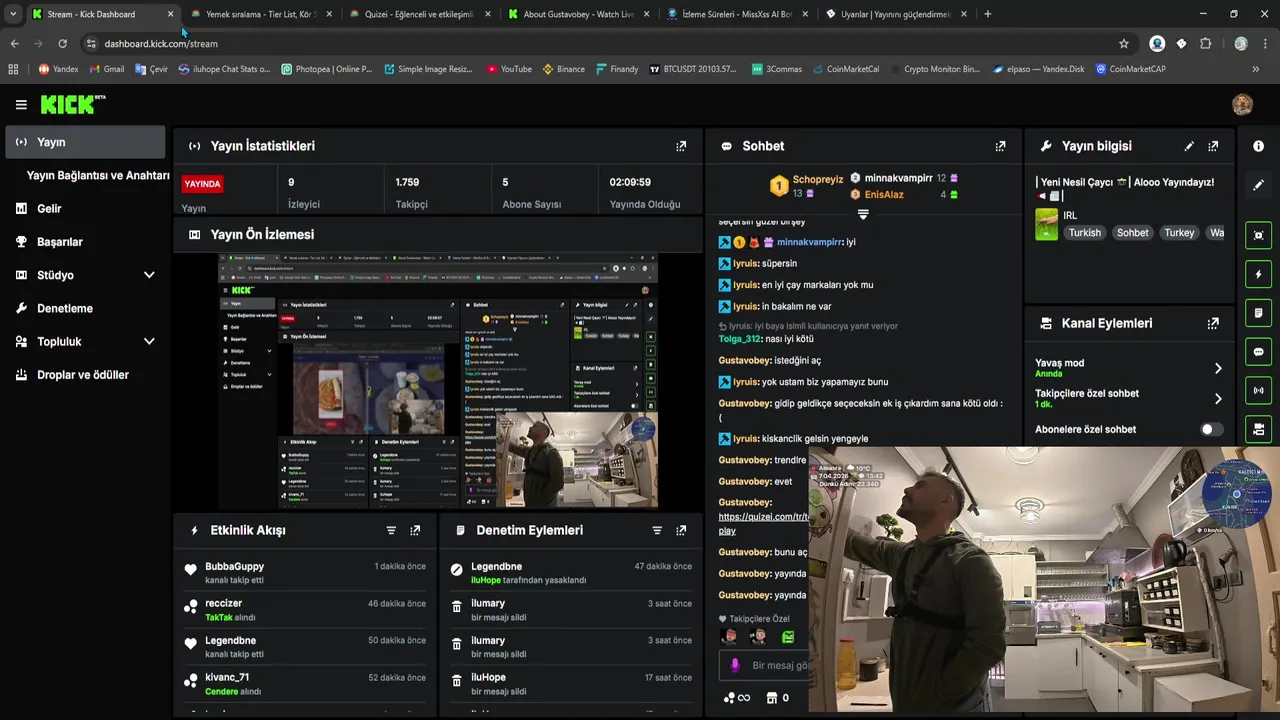Open Başarılar in the sidebar
1280x720 pixels.
coord(85,242)
